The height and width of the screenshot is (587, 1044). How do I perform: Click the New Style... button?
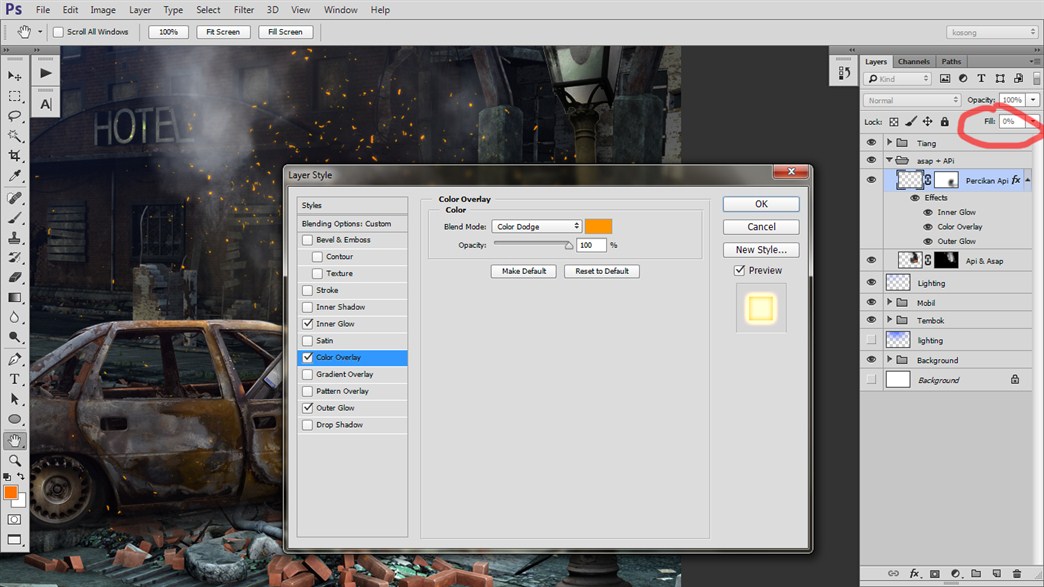pos(761,250)
